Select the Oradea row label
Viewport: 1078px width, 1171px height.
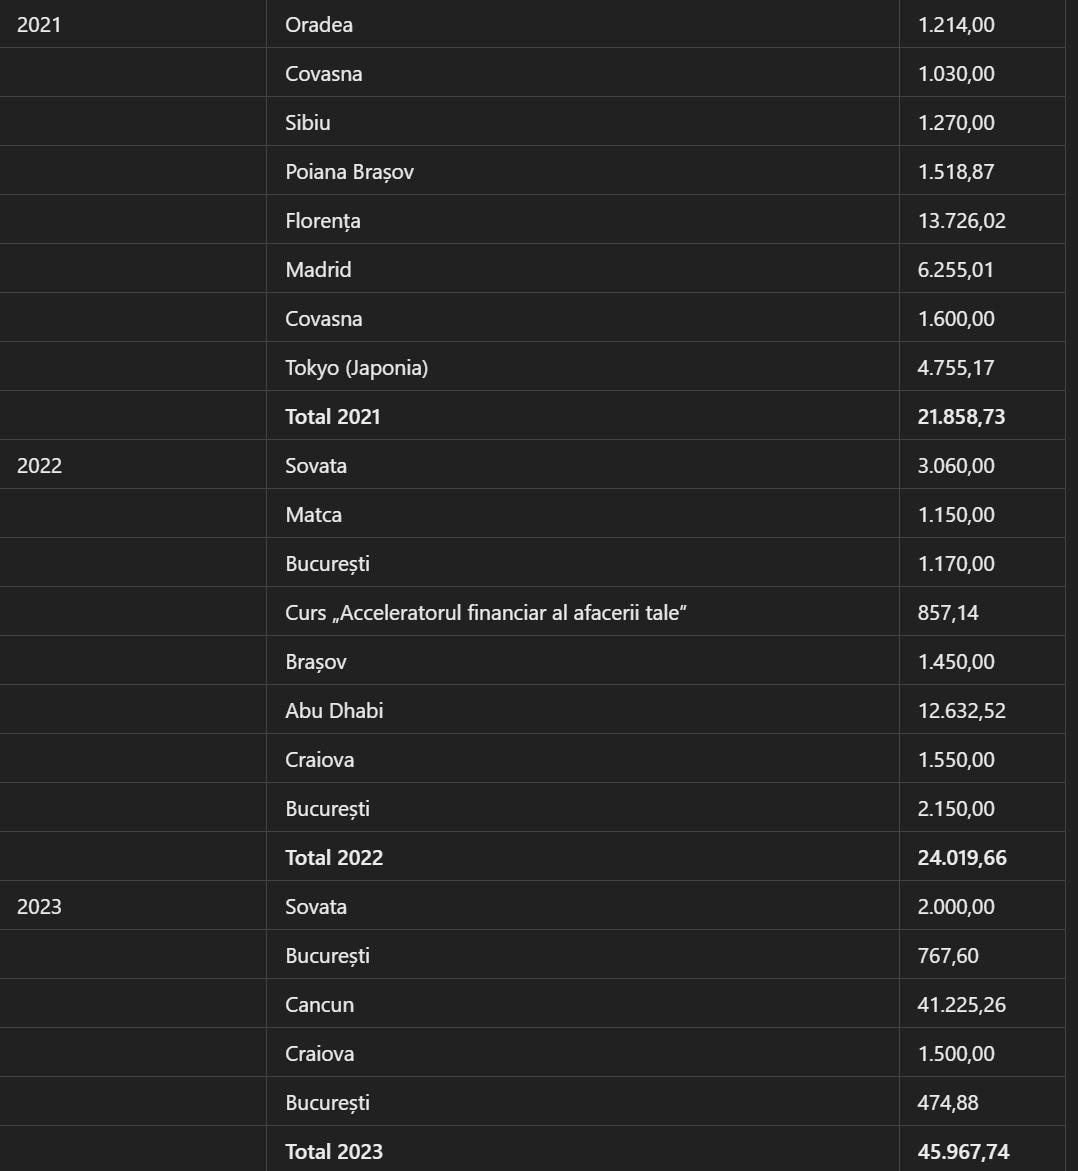pos(319,25)
